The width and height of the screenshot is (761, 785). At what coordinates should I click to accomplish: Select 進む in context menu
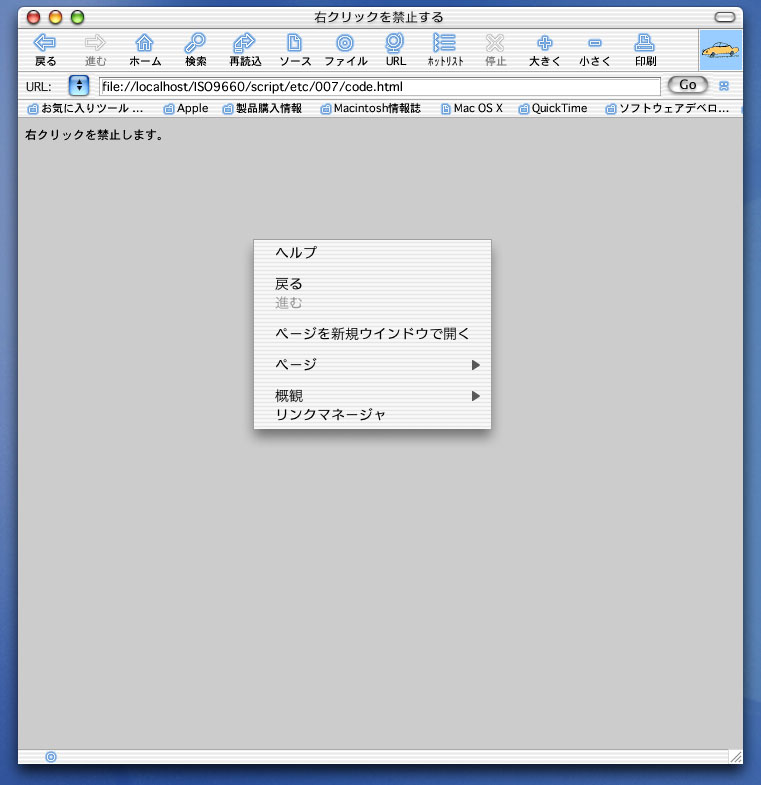click(x=372, y=303)
